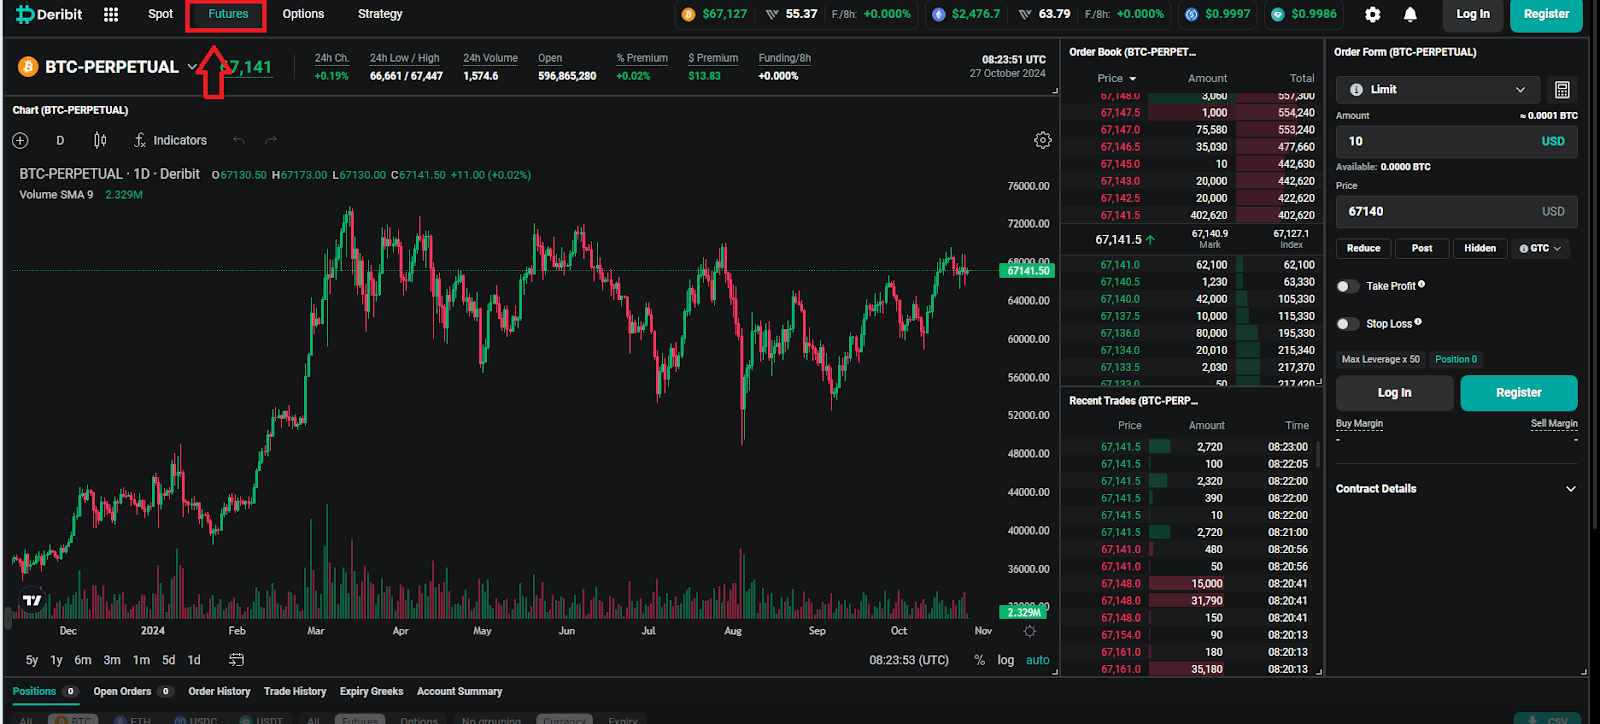Click the BTC coin icon next to BTC-PERPETUAL
1600x724 pixels.
pos(28,67)
